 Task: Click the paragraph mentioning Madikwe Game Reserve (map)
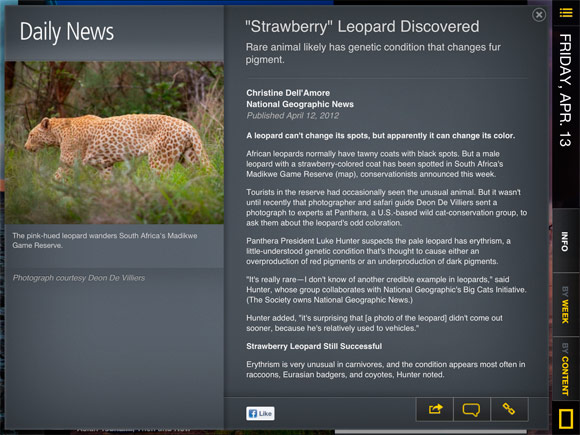point(375,164)
